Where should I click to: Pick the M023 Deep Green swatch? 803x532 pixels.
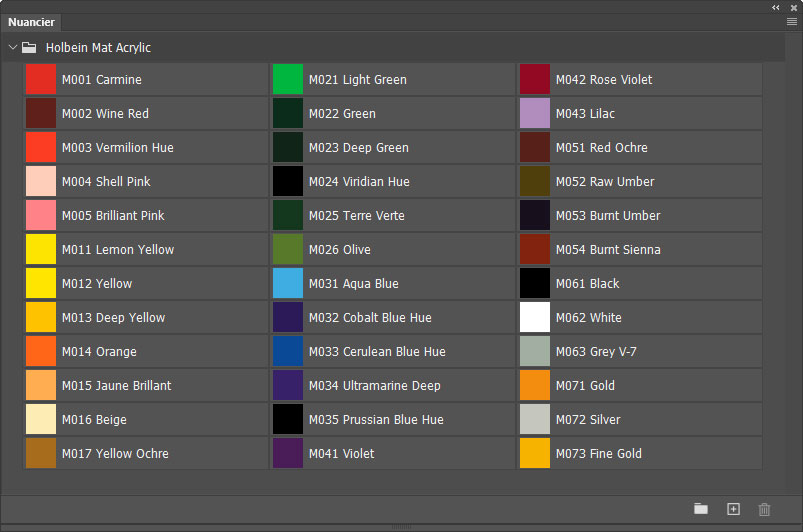point(288,147)
